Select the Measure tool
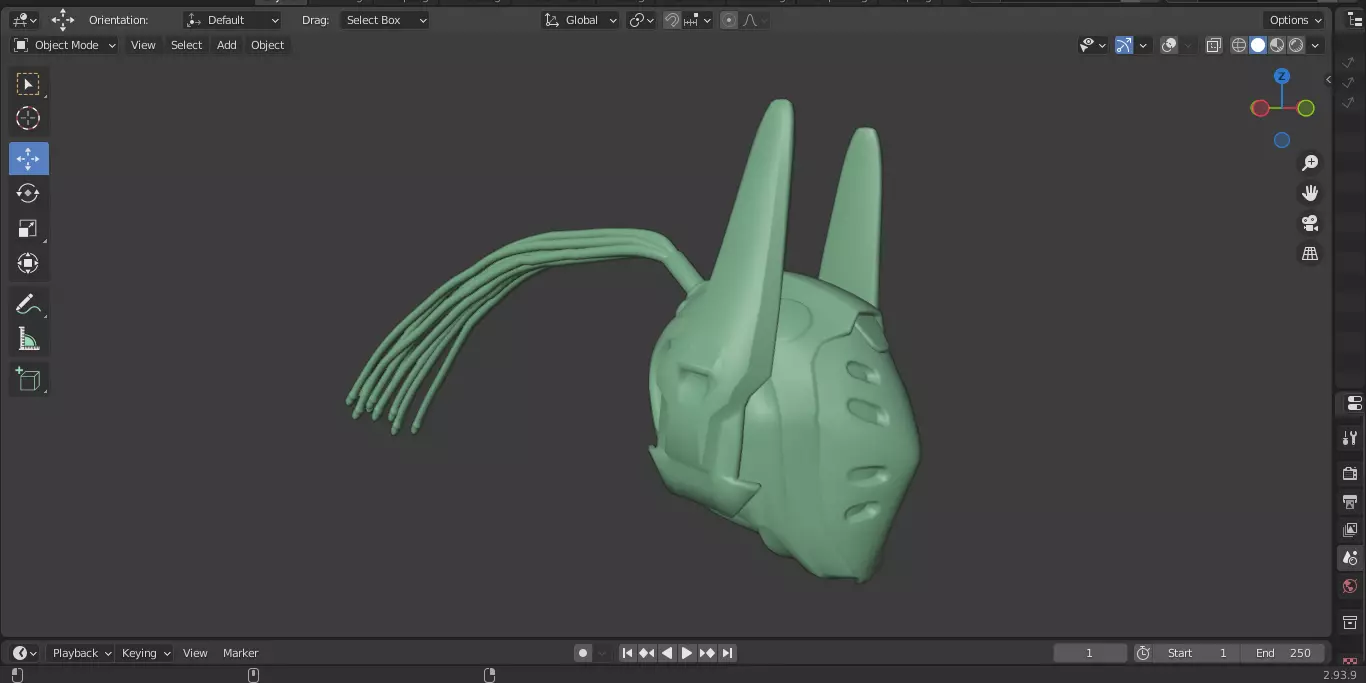 (28, 339)
